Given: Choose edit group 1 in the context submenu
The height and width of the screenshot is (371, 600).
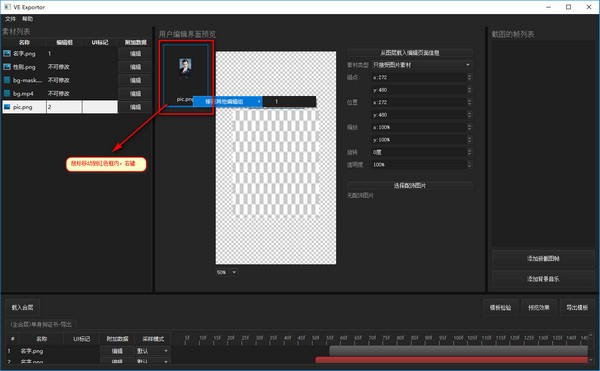Looking at the screenshot, I should pyautogui.click(x=289, y=102).
